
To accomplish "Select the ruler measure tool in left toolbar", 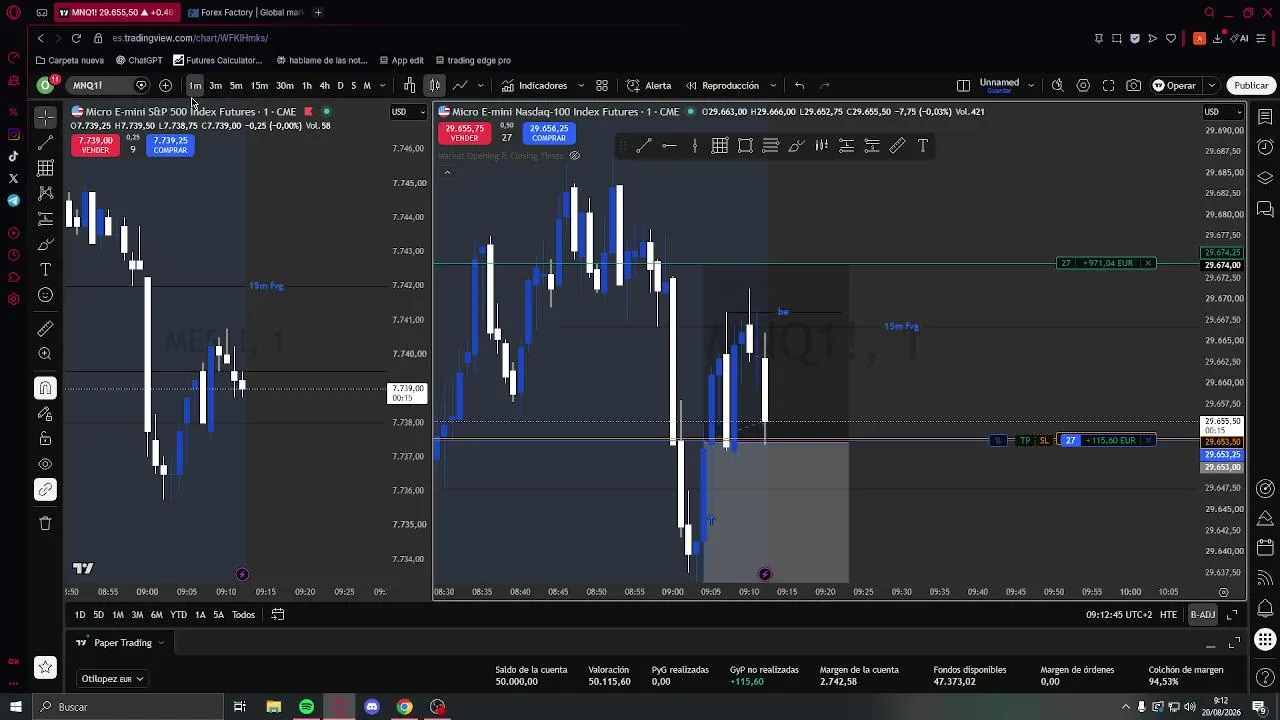I will click(45, 329).
